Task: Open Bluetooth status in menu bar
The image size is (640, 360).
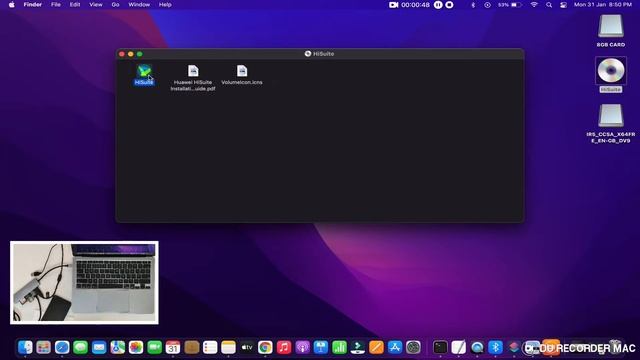Action: click(473, 5)
